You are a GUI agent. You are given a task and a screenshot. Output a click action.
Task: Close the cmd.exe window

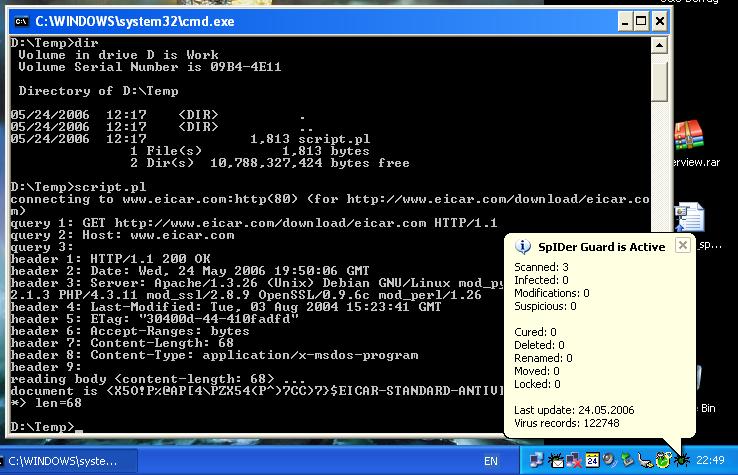point(660,21)
